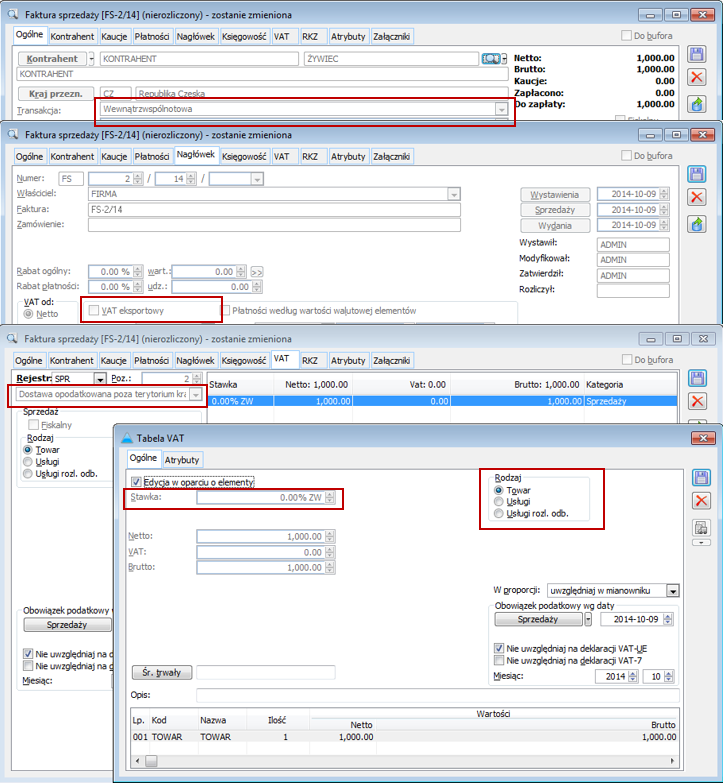This screenshot has height=783, width=724.
Task: Click the Zamówienie input field
Action: click(x=274, y=225)
